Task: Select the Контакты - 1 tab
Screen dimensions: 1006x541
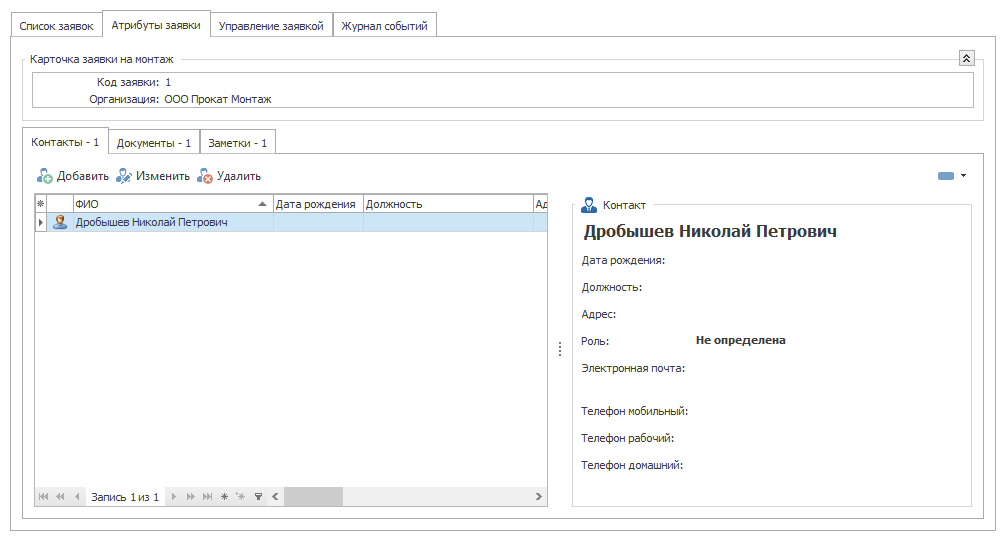Action: pos(65,142)
